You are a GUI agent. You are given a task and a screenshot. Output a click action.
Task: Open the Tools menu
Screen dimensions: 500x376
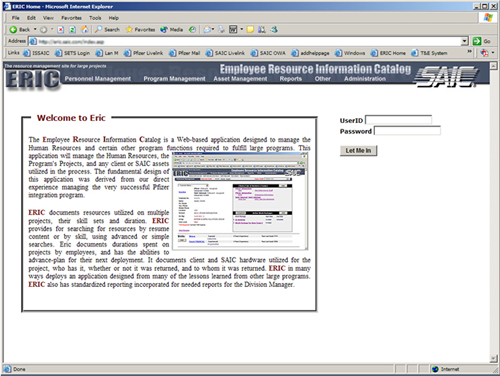pyautogui.click(x=95, y=18)
